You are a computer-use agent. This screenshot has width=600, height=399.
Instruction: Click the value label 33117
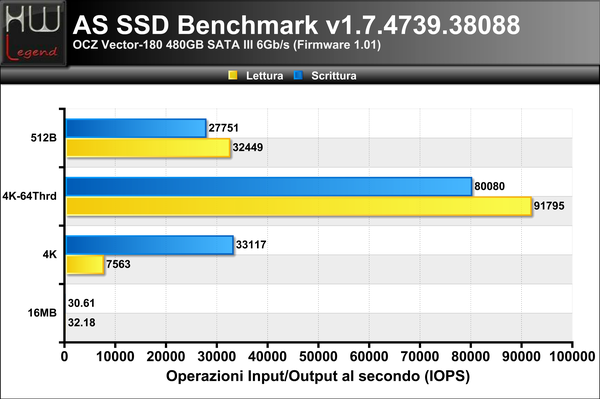click(x=251, y=244)
